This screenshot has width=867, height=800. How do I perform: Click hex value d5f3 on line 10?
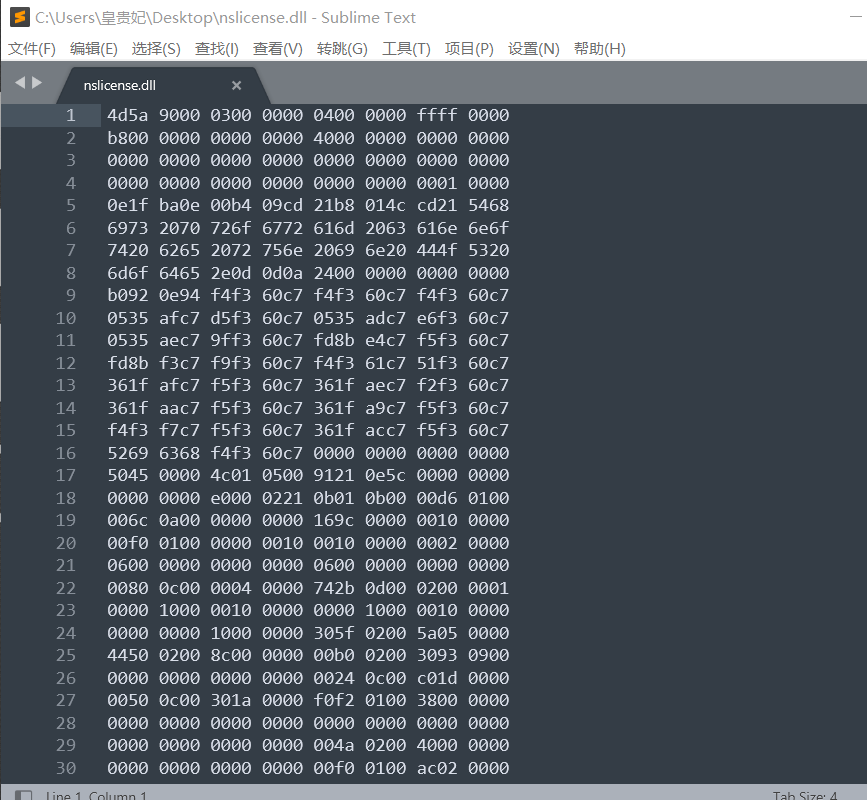(x=231, y=318)
